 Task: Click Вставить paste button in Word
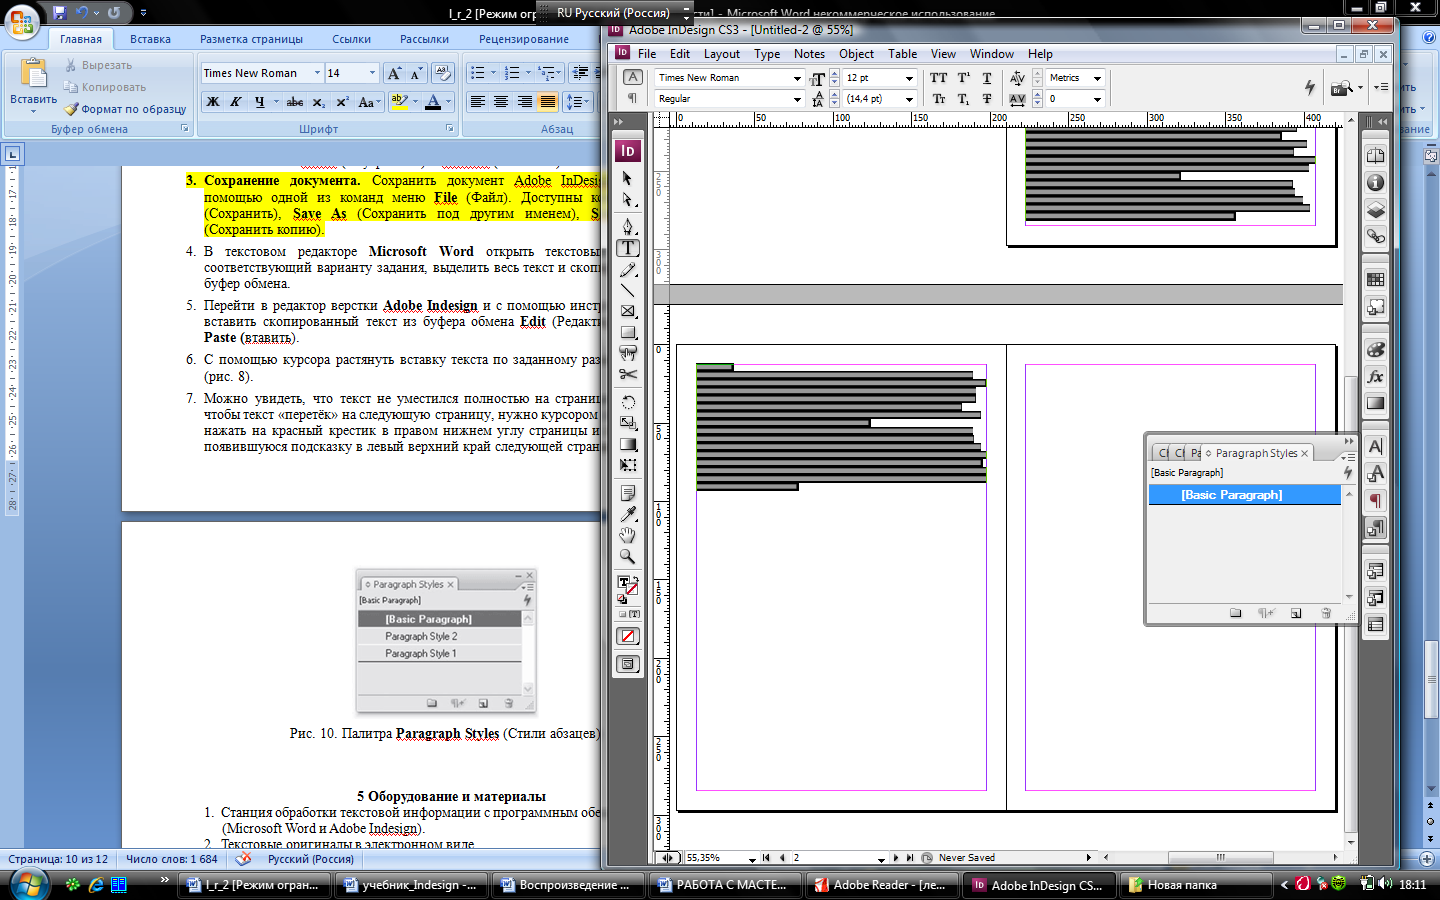[33, 85]
